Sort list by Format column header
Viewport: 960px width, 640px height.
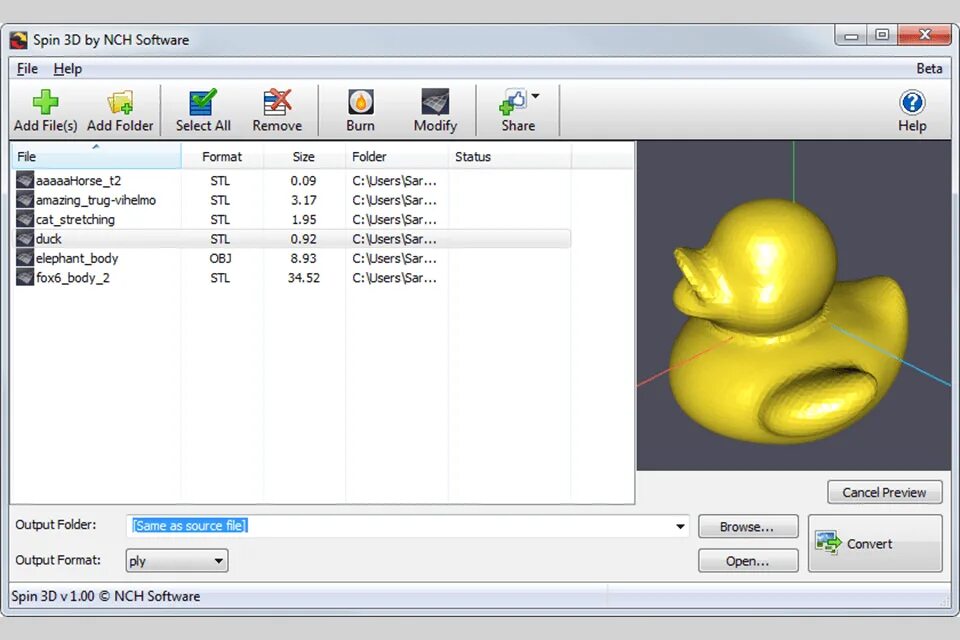[x=222, y=156]
